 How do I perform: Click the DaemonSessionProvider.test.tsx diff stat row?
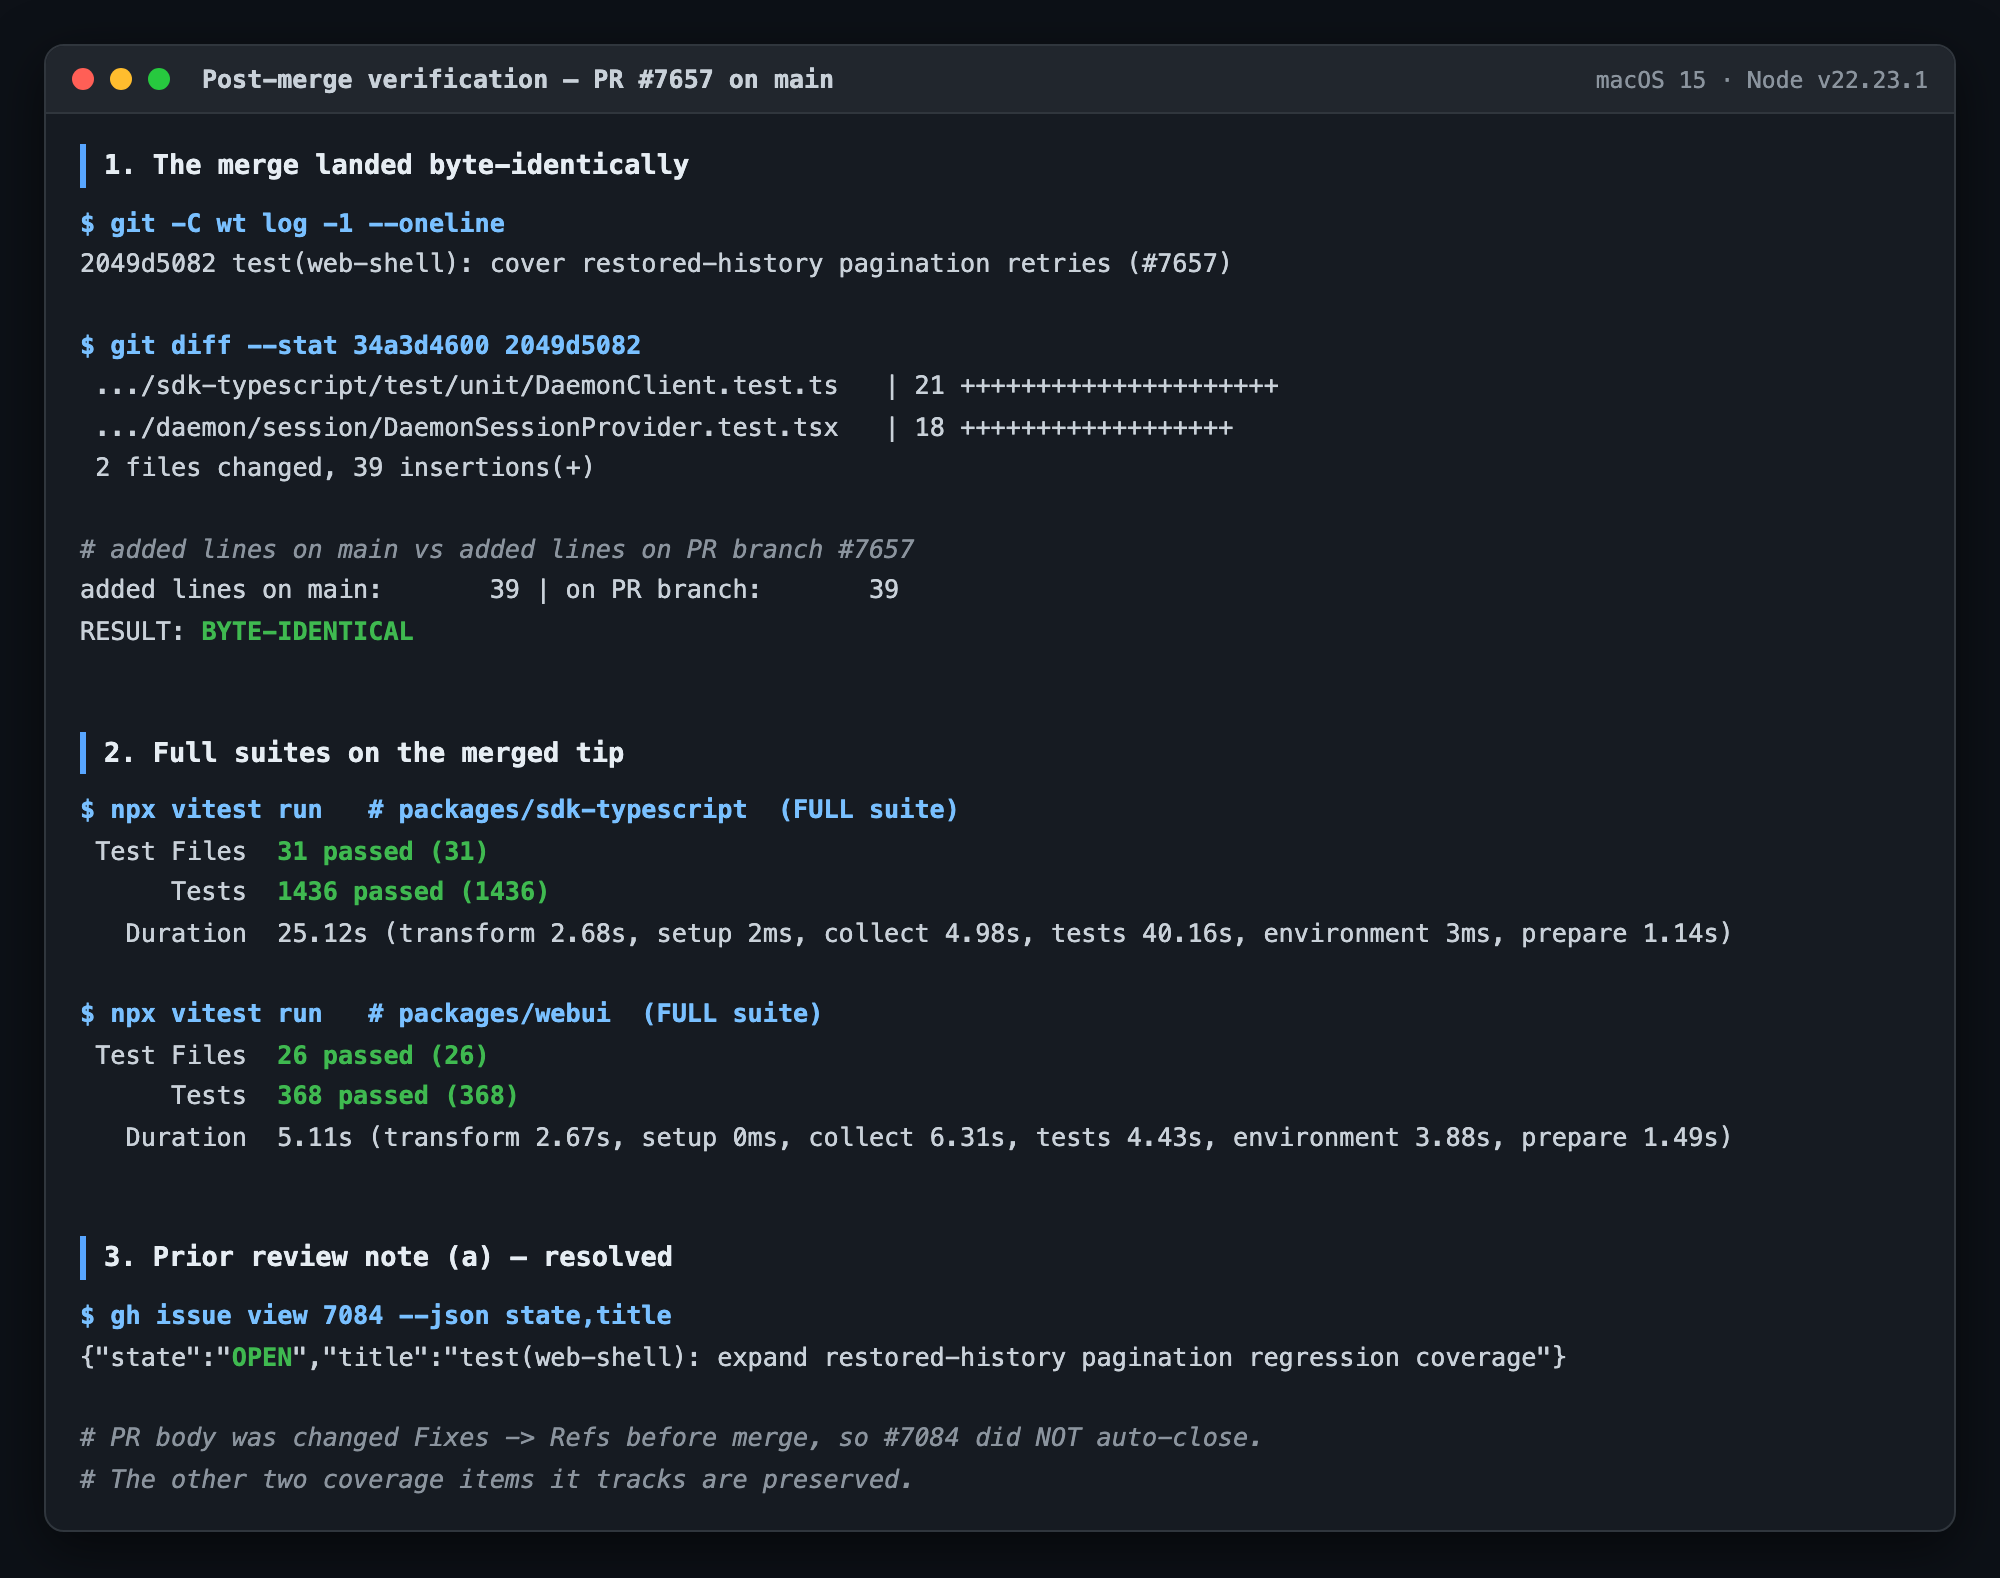coord(664,427)
